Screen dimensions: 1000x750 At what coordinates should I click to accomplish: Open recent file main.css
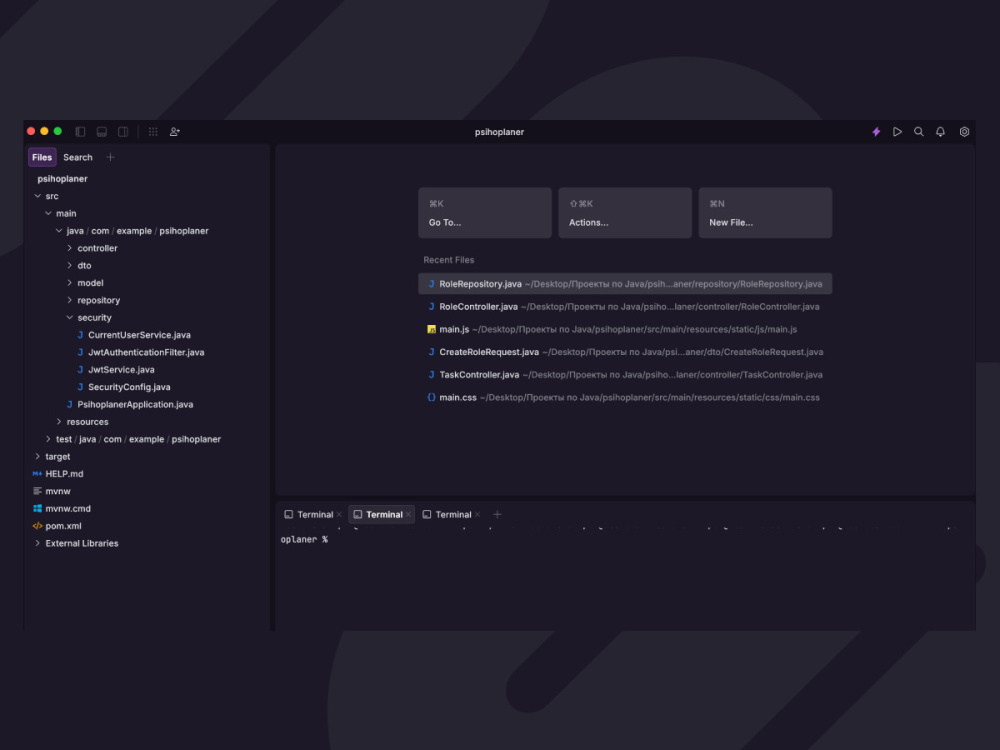[625, 397]
